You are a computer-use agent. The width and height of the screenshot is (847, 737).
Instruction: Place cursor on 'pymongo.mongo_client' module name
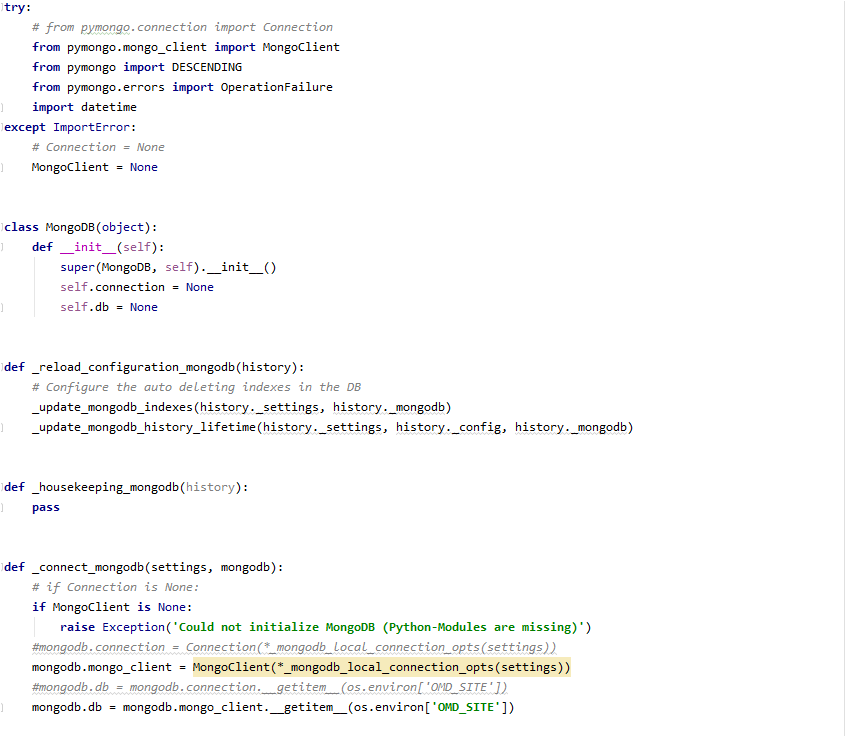point(137,47)
